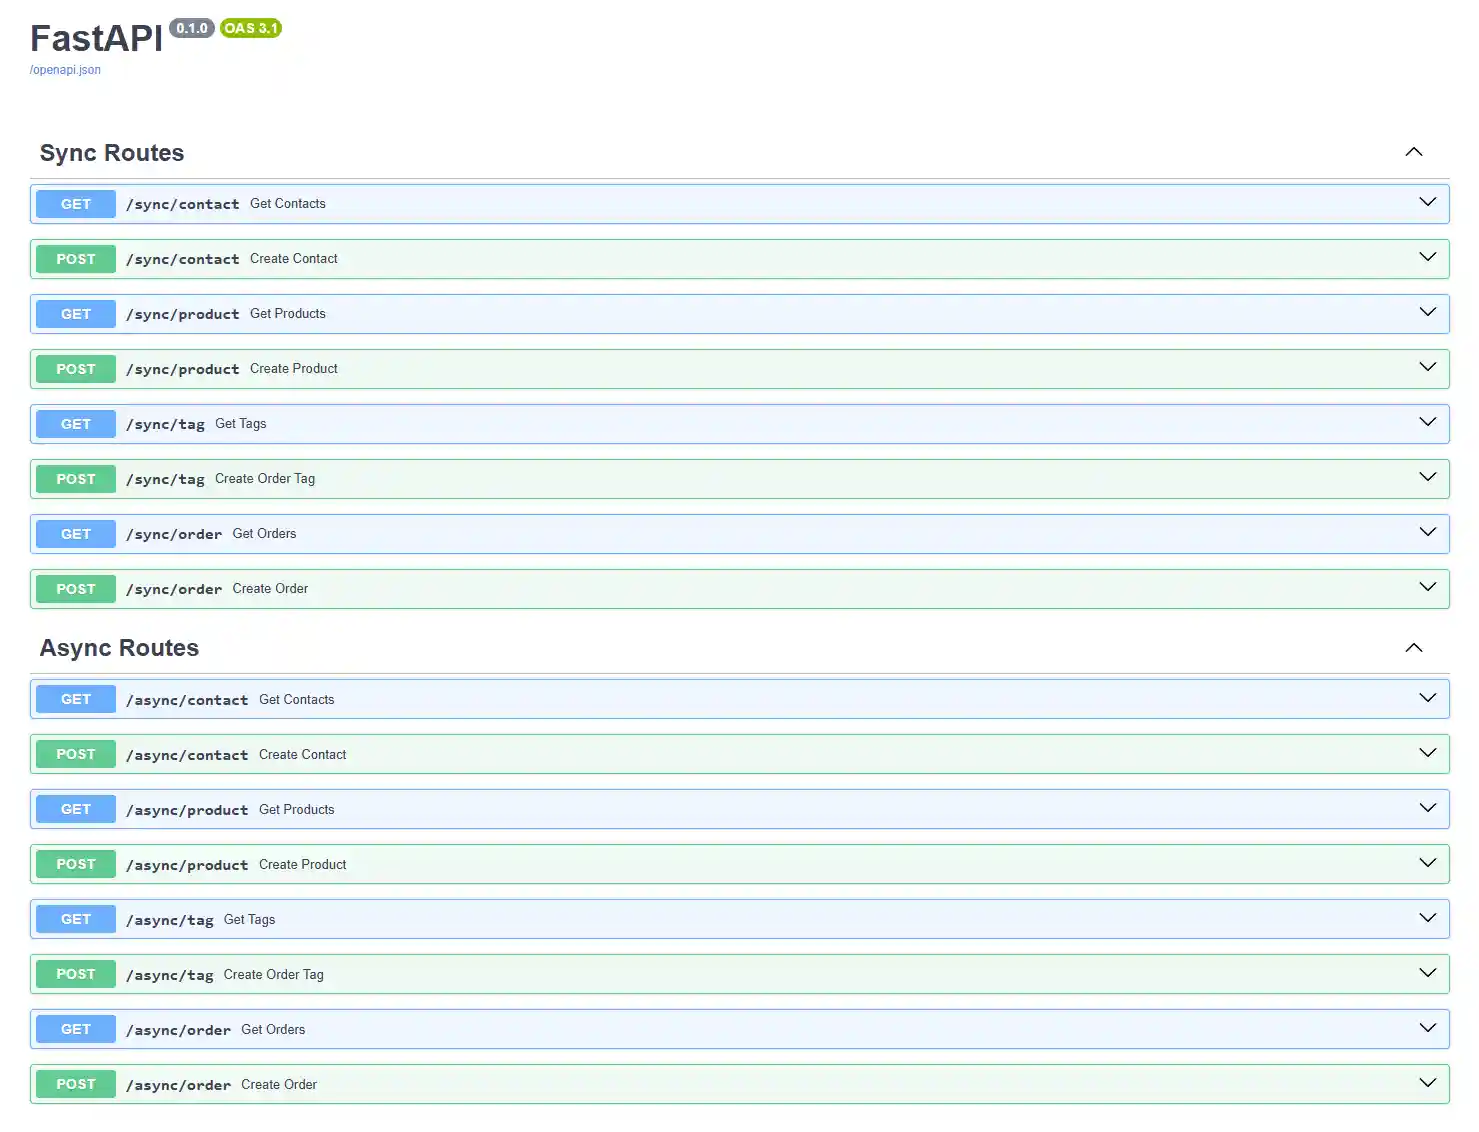Image resolution: width=1479 pixels, height=1132 pixels.
Task: Expand the GET /sync/product operation chevron
Action: (1427, 312)
